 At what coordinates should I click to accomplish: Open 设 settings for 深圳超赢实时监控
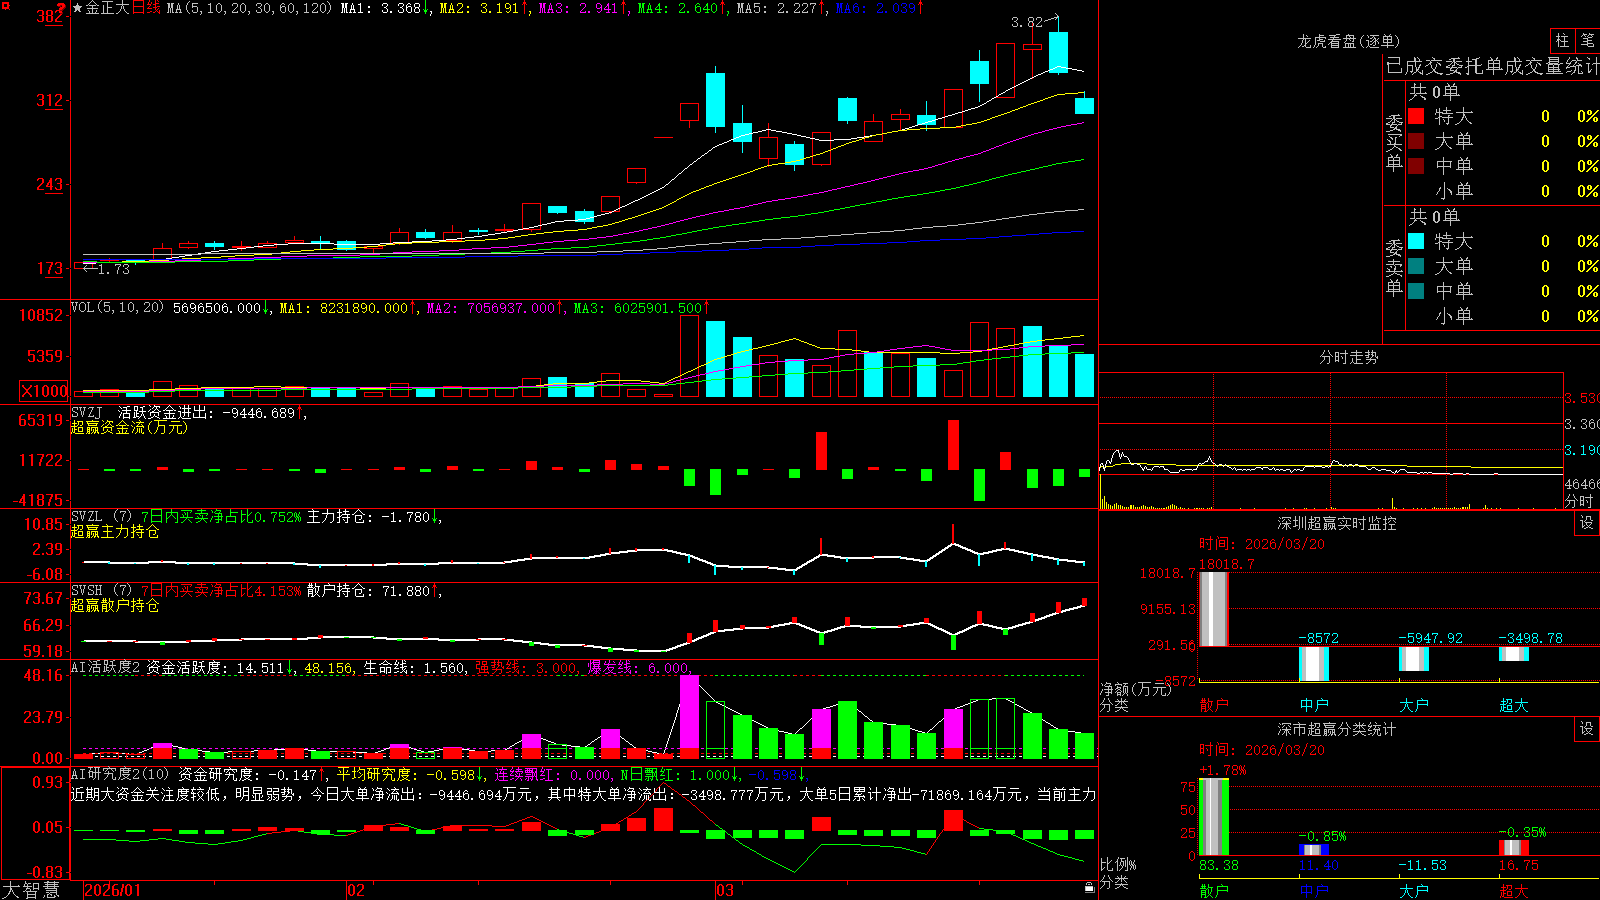(x=1587, y=523)
